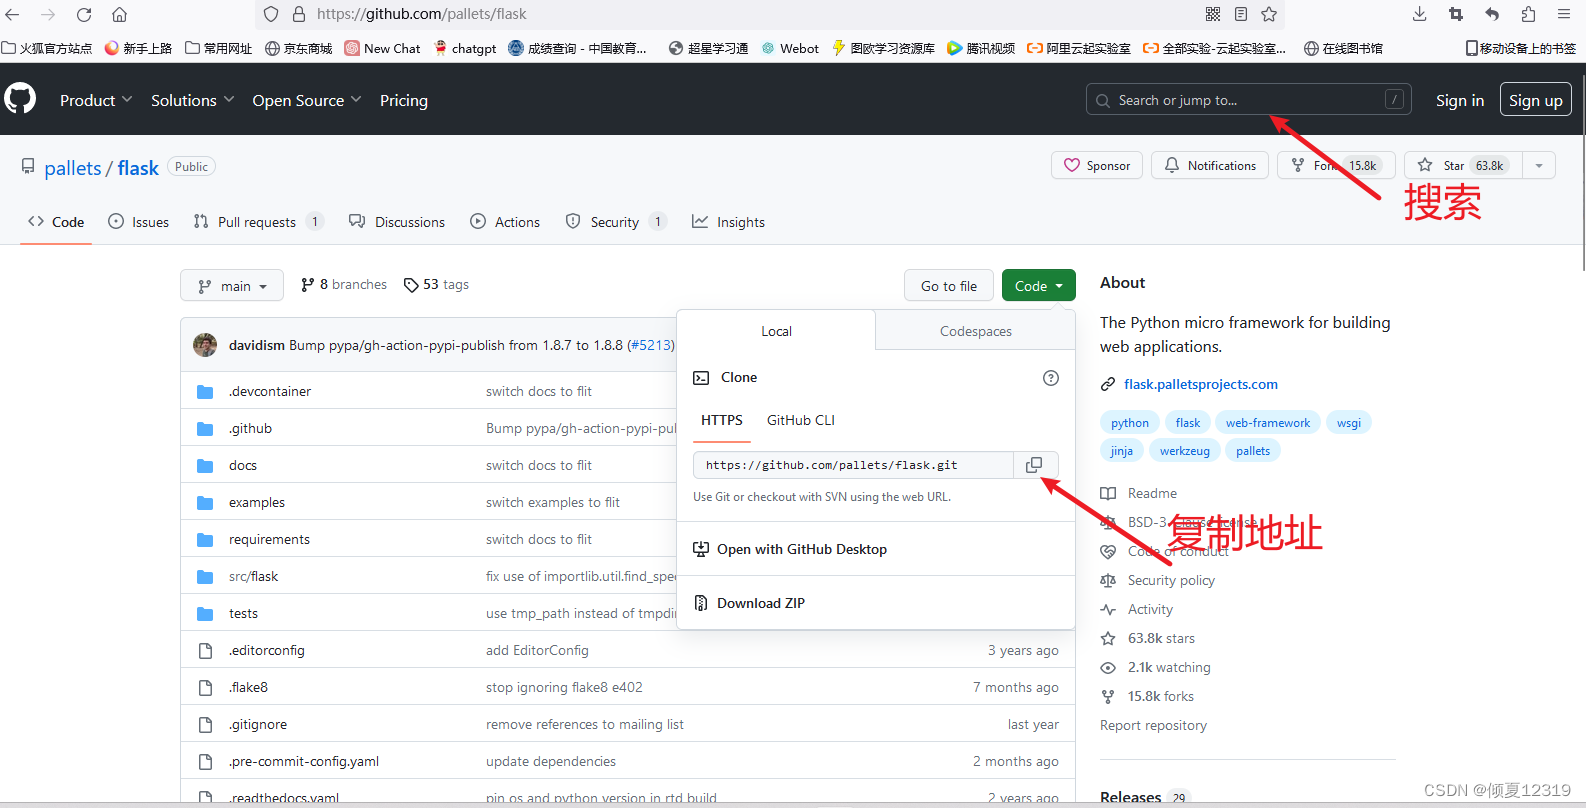This screenshot has height=808, width=1586.
Task: Expand the Product menu
Action: pos(96,100)
